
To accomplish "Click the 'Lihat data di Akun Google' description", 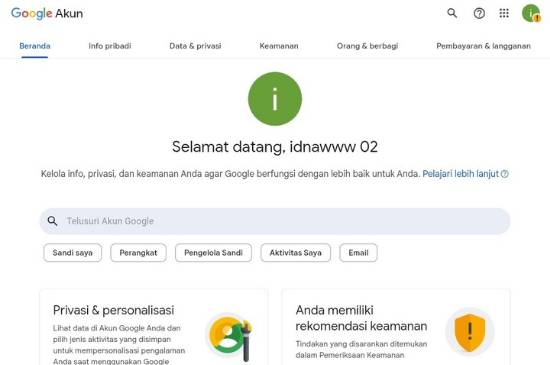I will coord(119,345).
